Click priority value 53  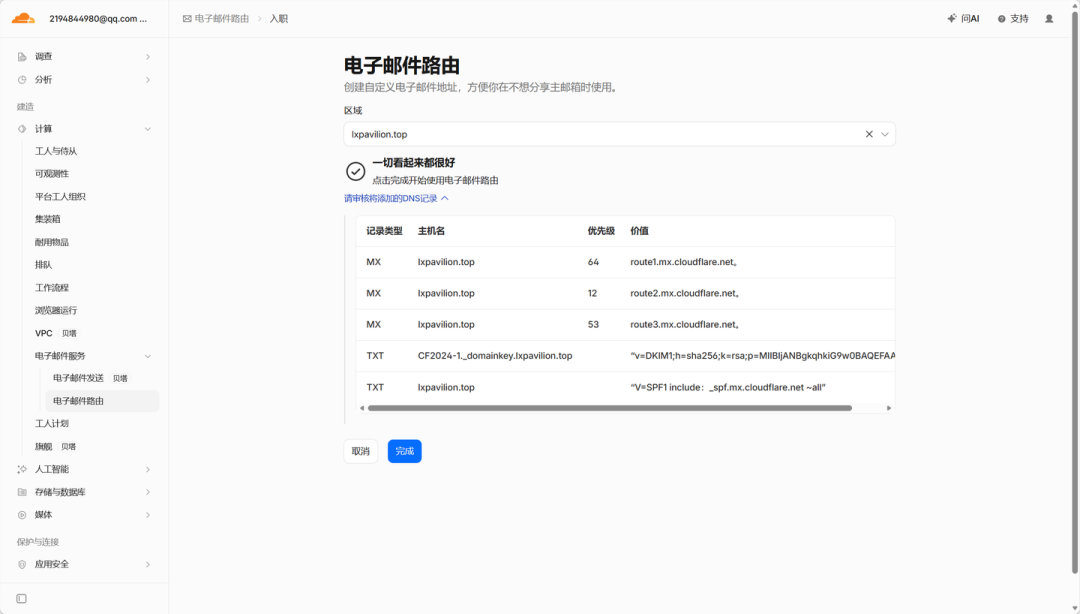pyautogui.click(x=593, y=325)
